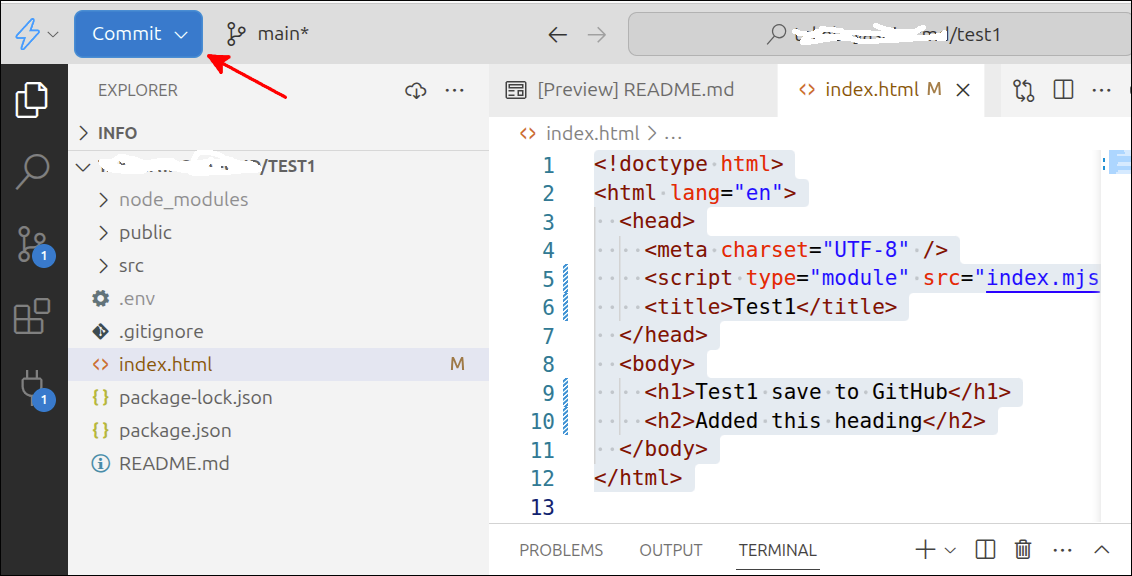Collapse the panel with the chevron up
The height and width of the screenshot is (576, 1132).
point(1102,549)
